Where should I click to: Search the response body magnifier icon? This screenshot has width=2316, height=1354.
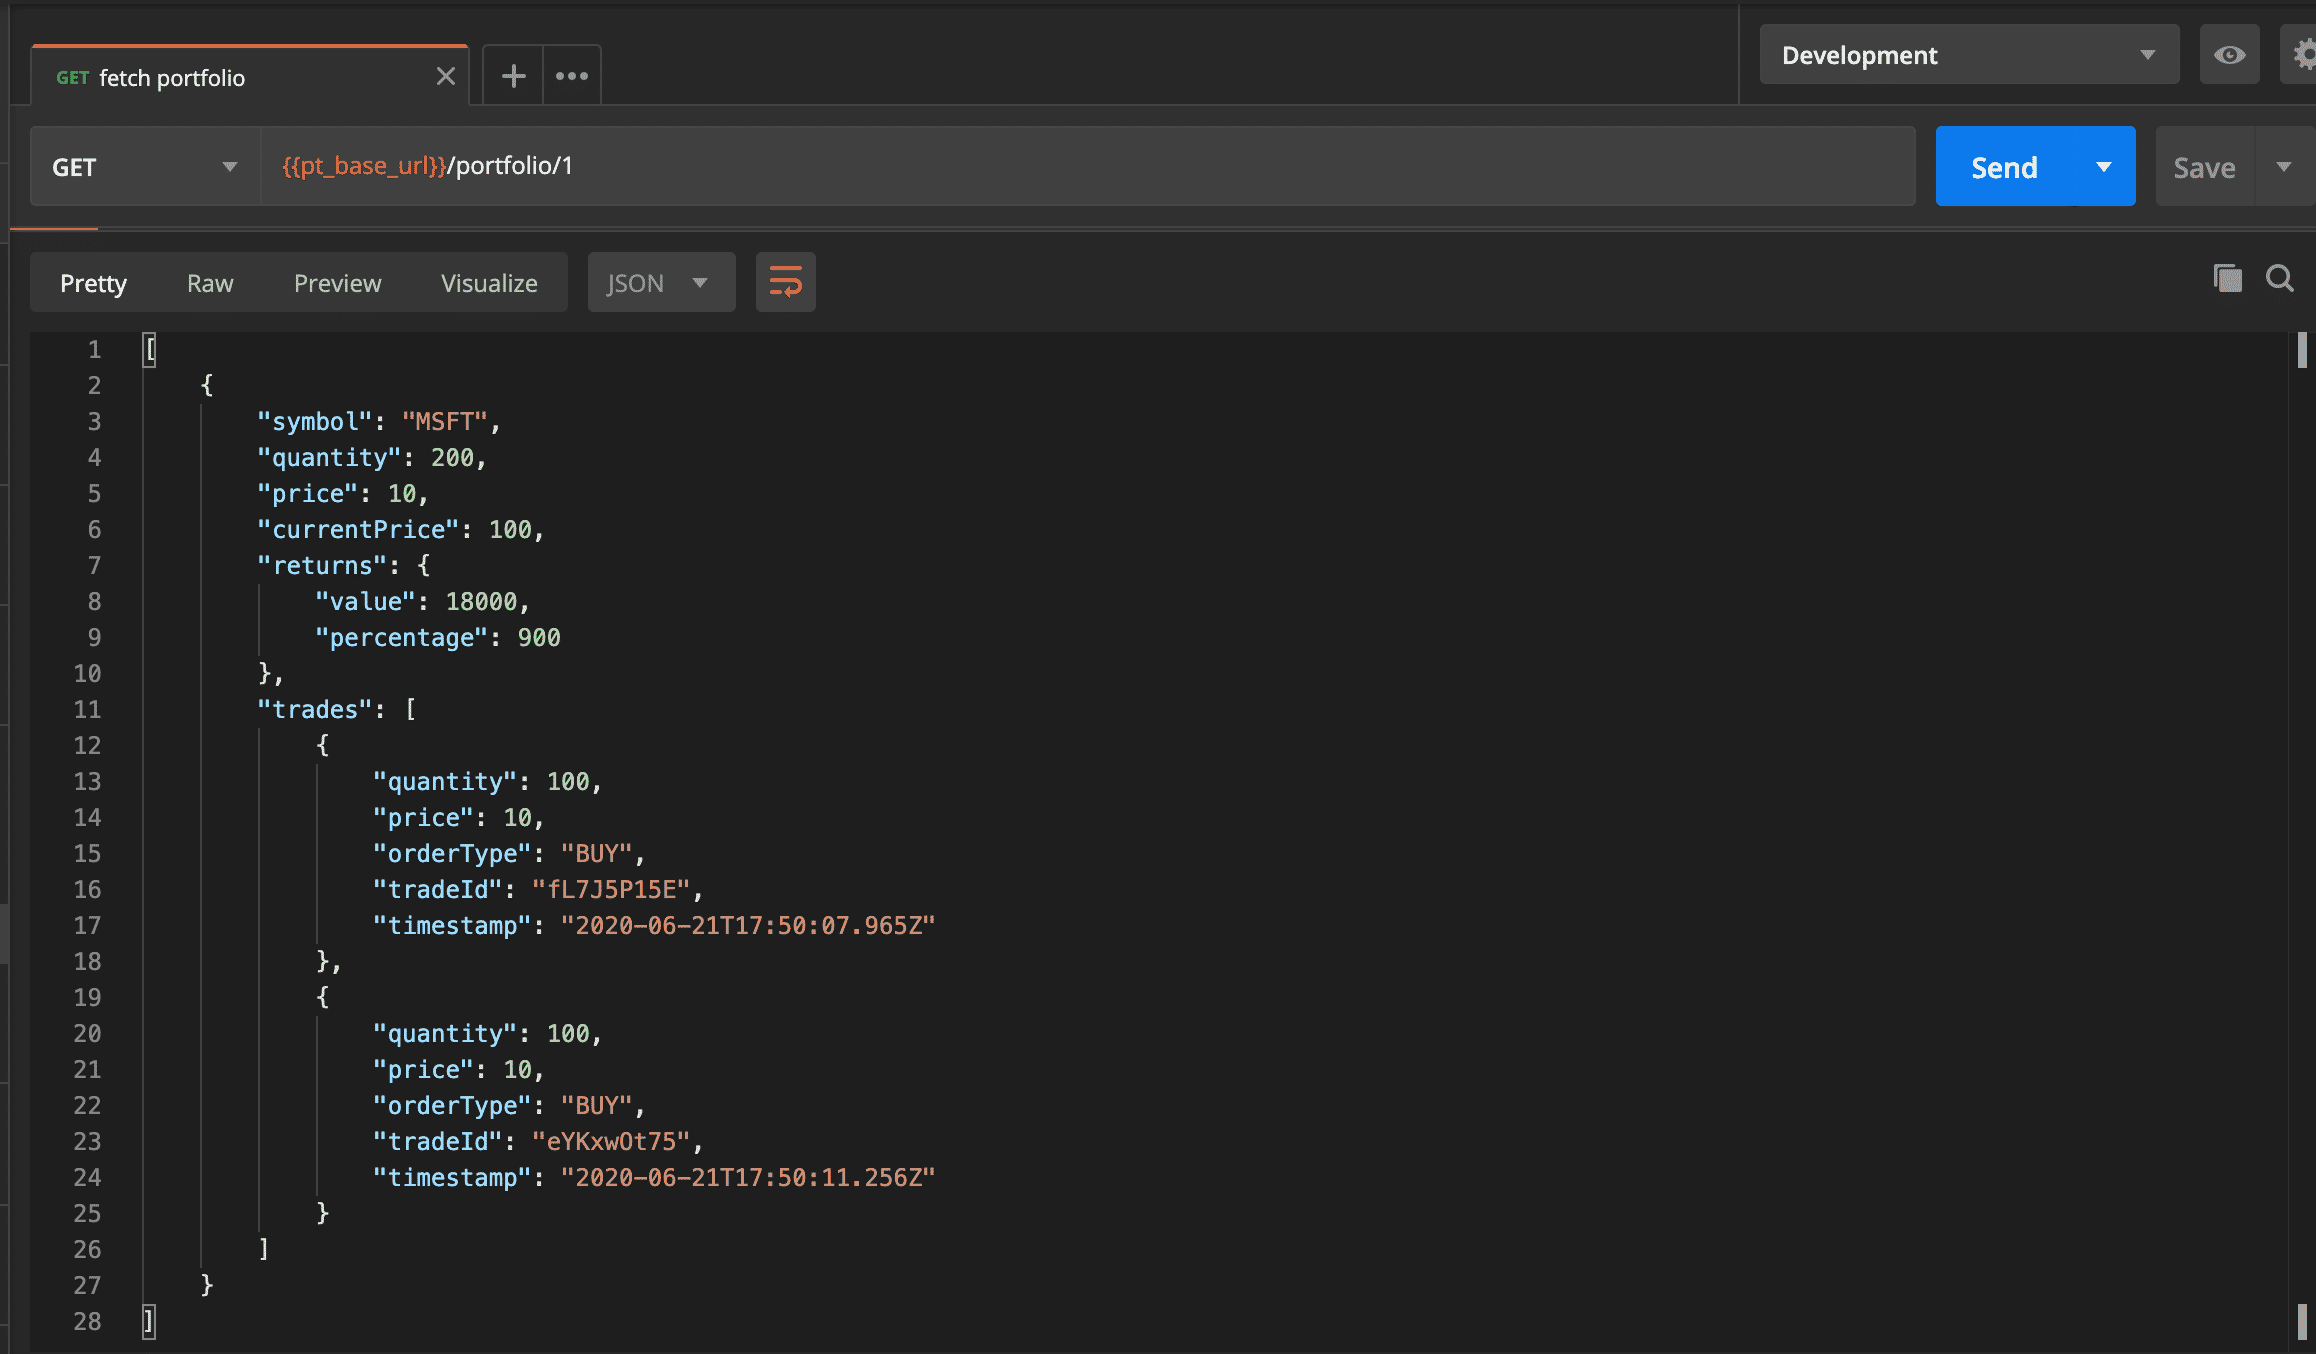[x=2280, y=279]
